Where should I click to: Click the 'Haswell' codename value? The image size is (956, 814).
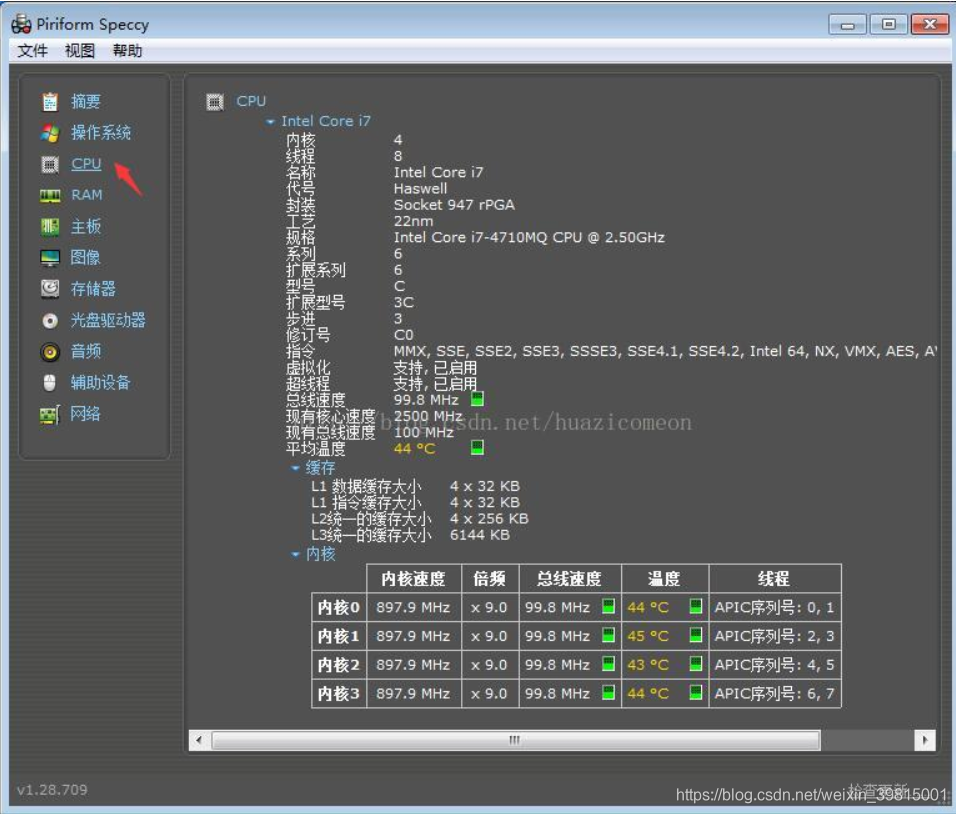421,189
